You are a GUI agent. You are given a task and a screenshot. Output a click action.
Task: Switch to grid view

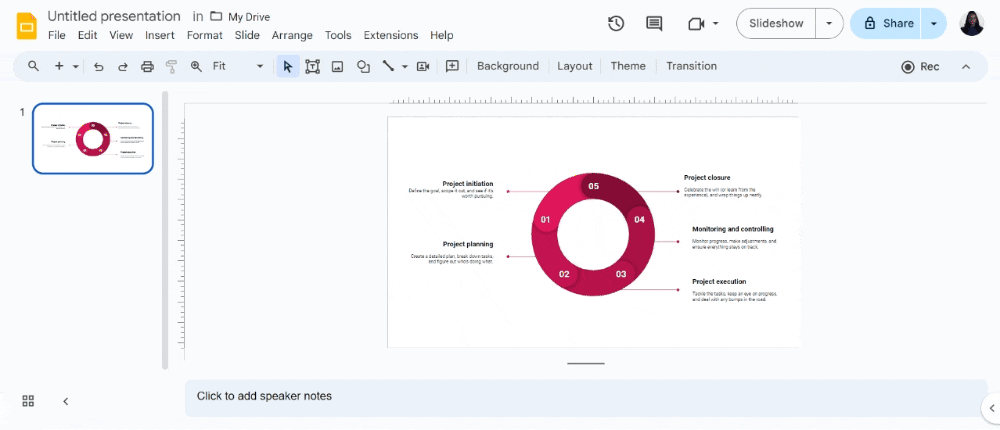click(x=28, y=401)
